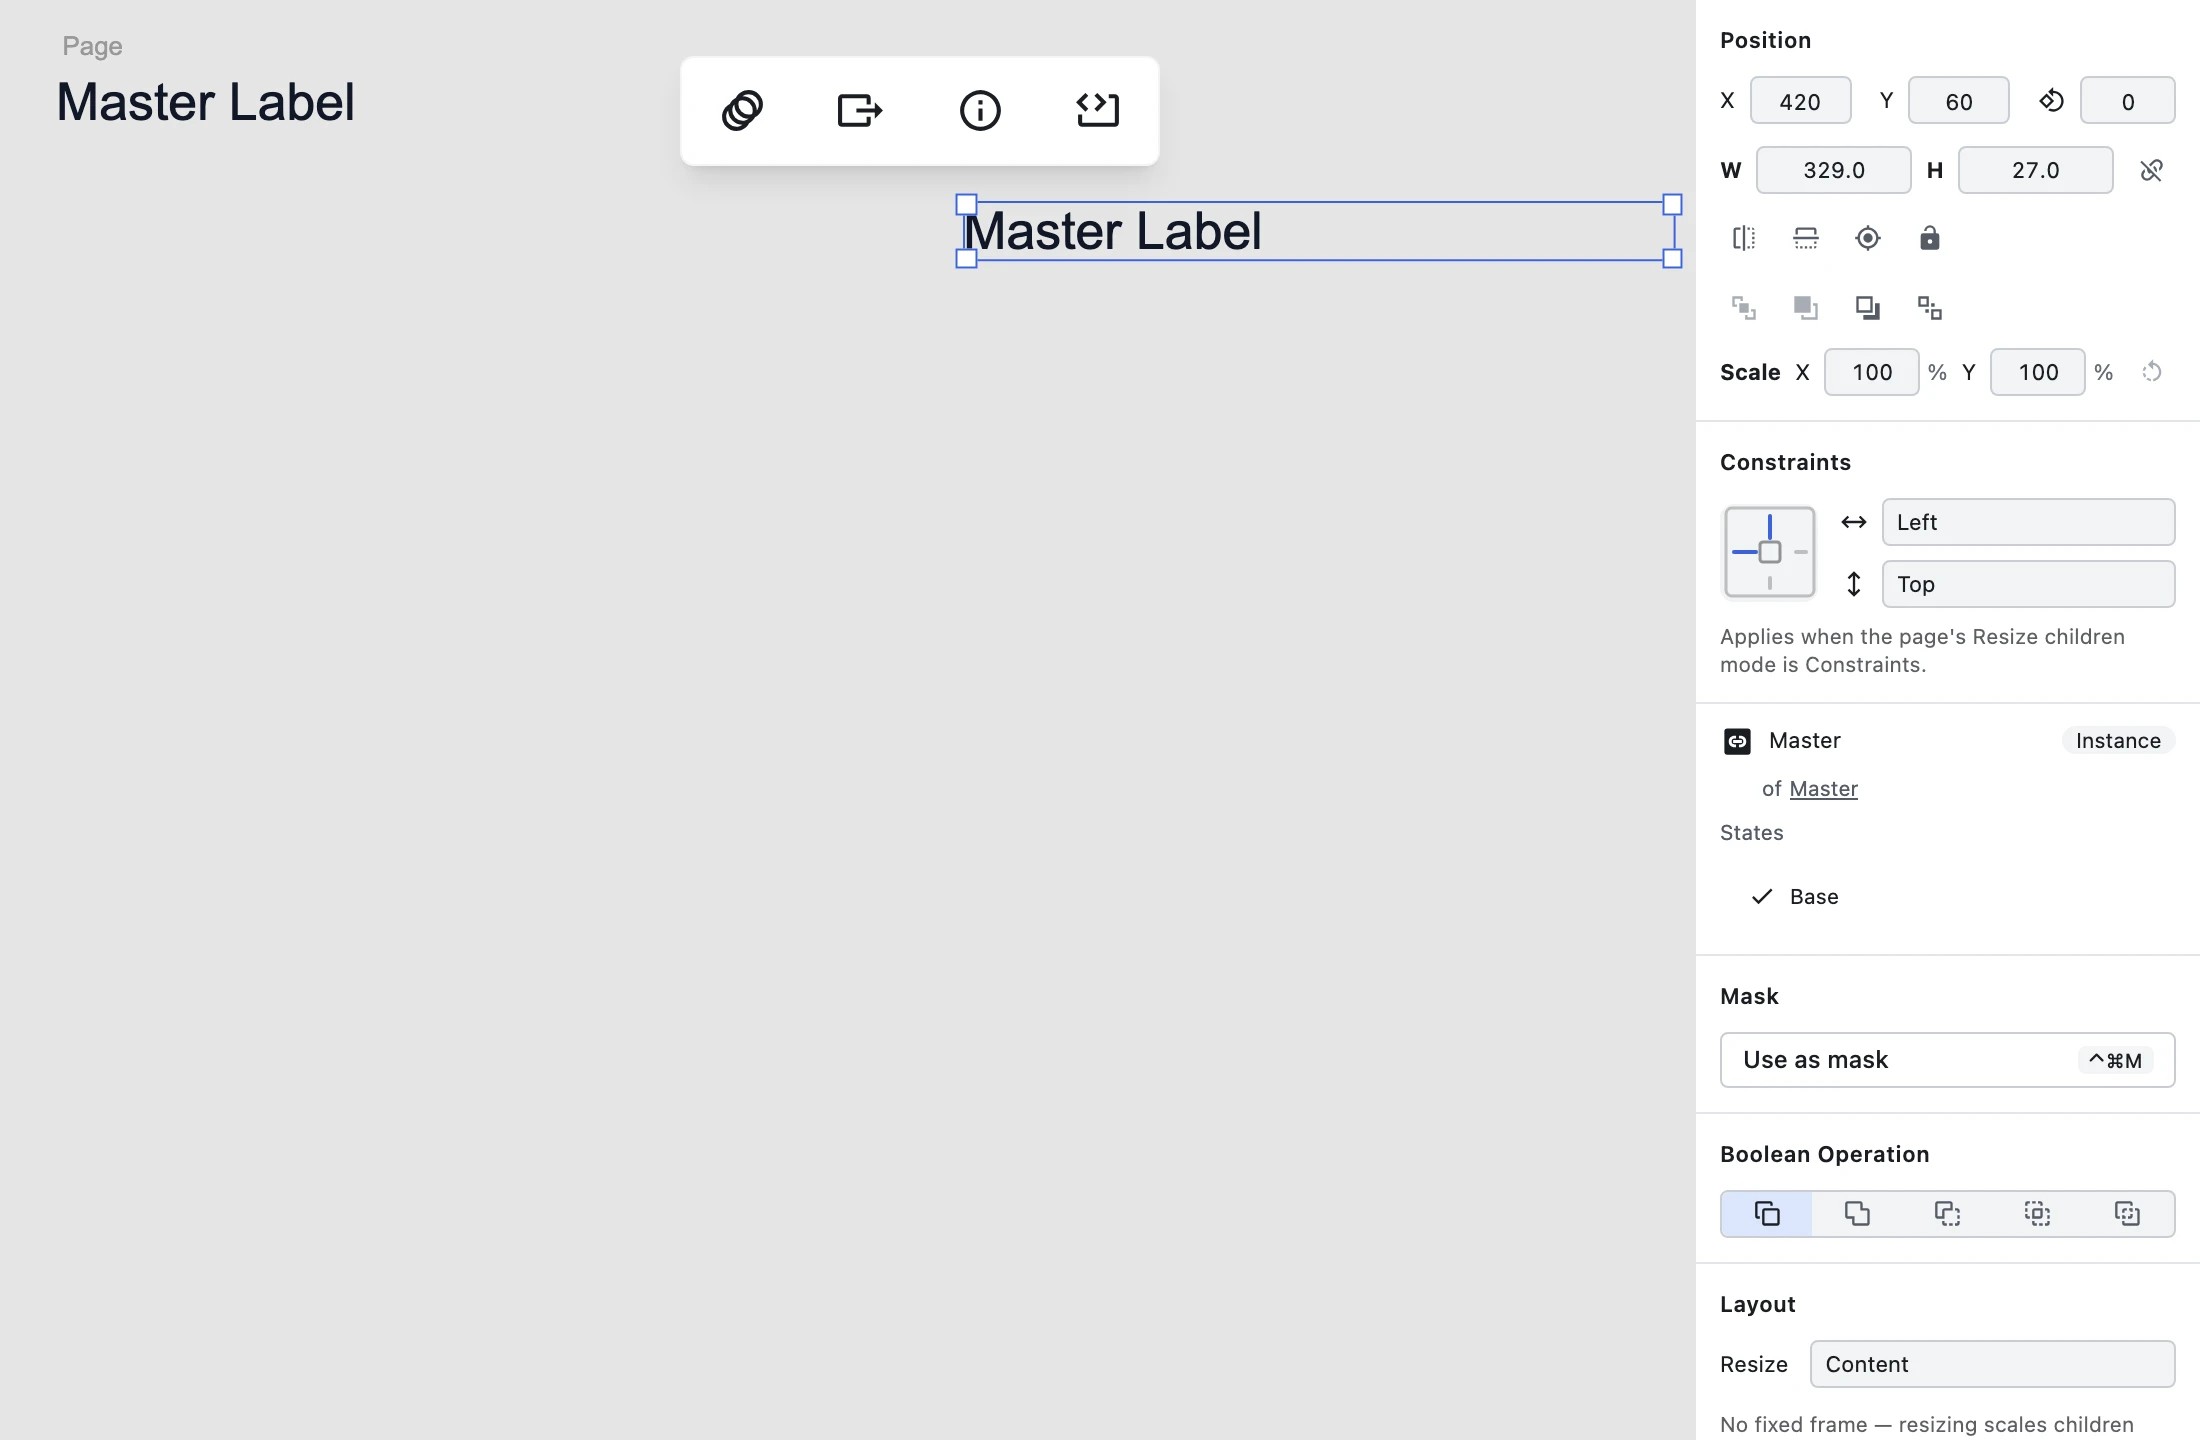Toggle the aspect ratio link icon

point(2152,171)
